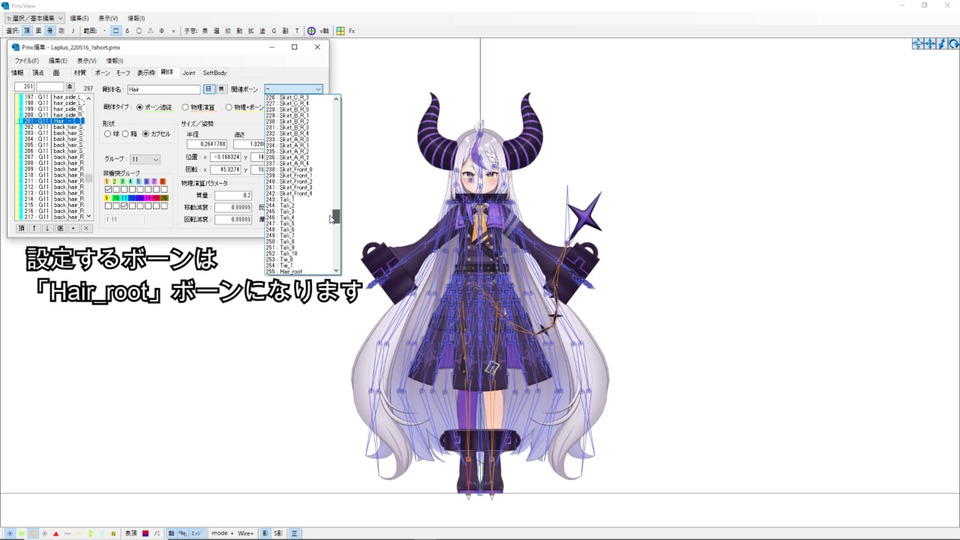Screen dimensions: 960x540
Task: Move the selected rigid body down
Action: coord(47,228)
